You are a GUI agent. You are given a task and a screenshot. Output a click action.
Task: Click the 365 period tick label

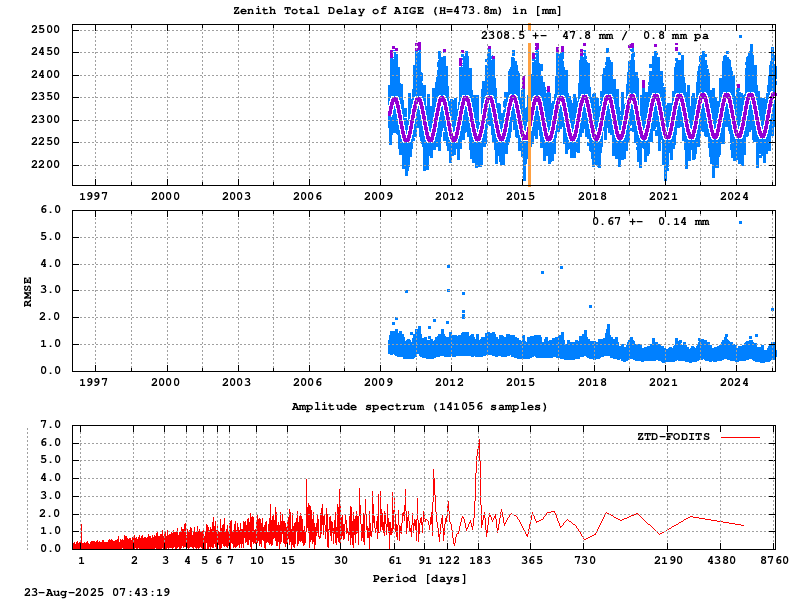click(532, 561)
